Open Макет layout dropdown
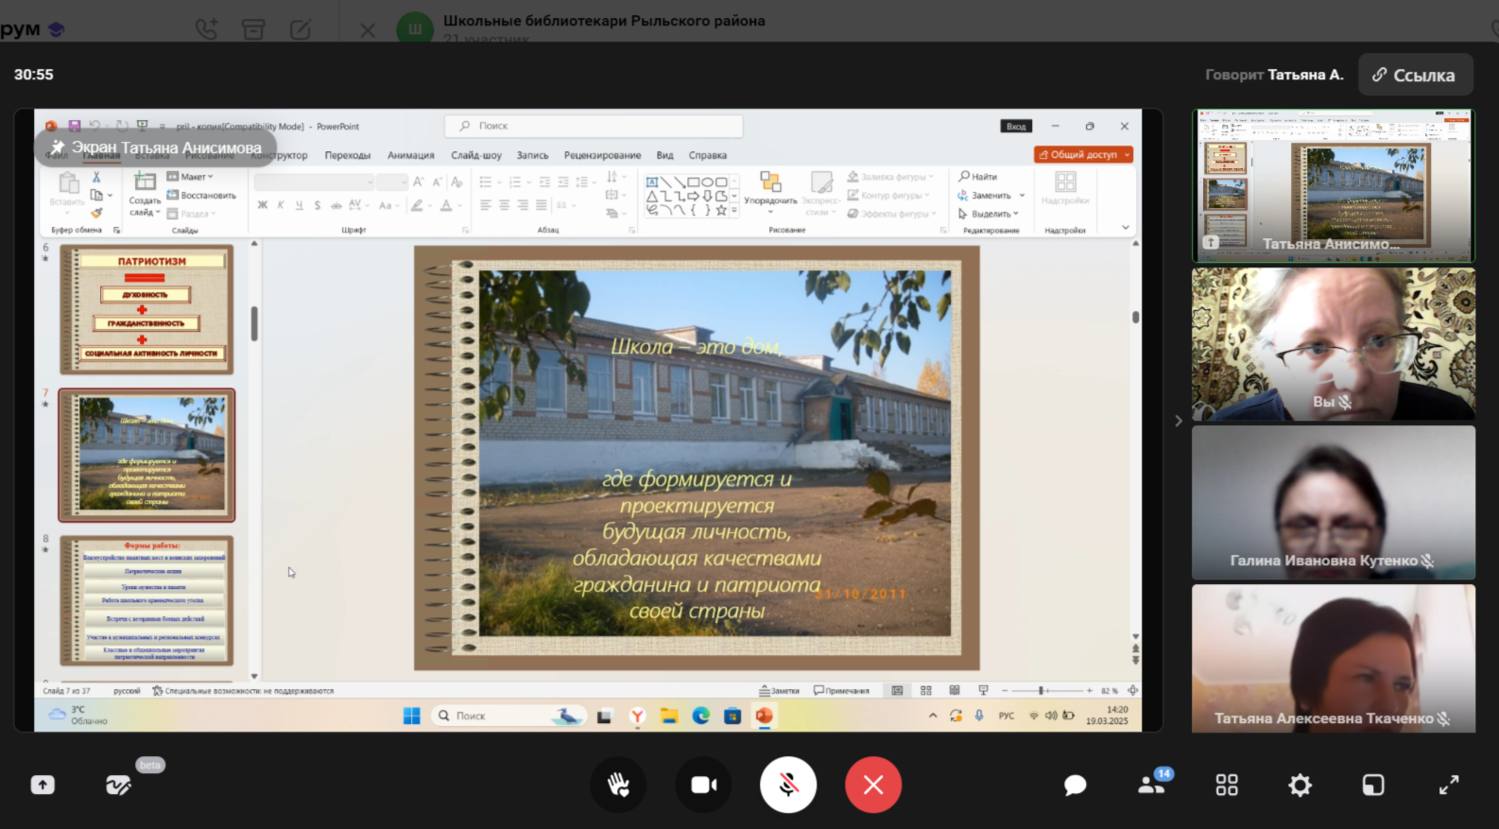 (x=190, y=176)
